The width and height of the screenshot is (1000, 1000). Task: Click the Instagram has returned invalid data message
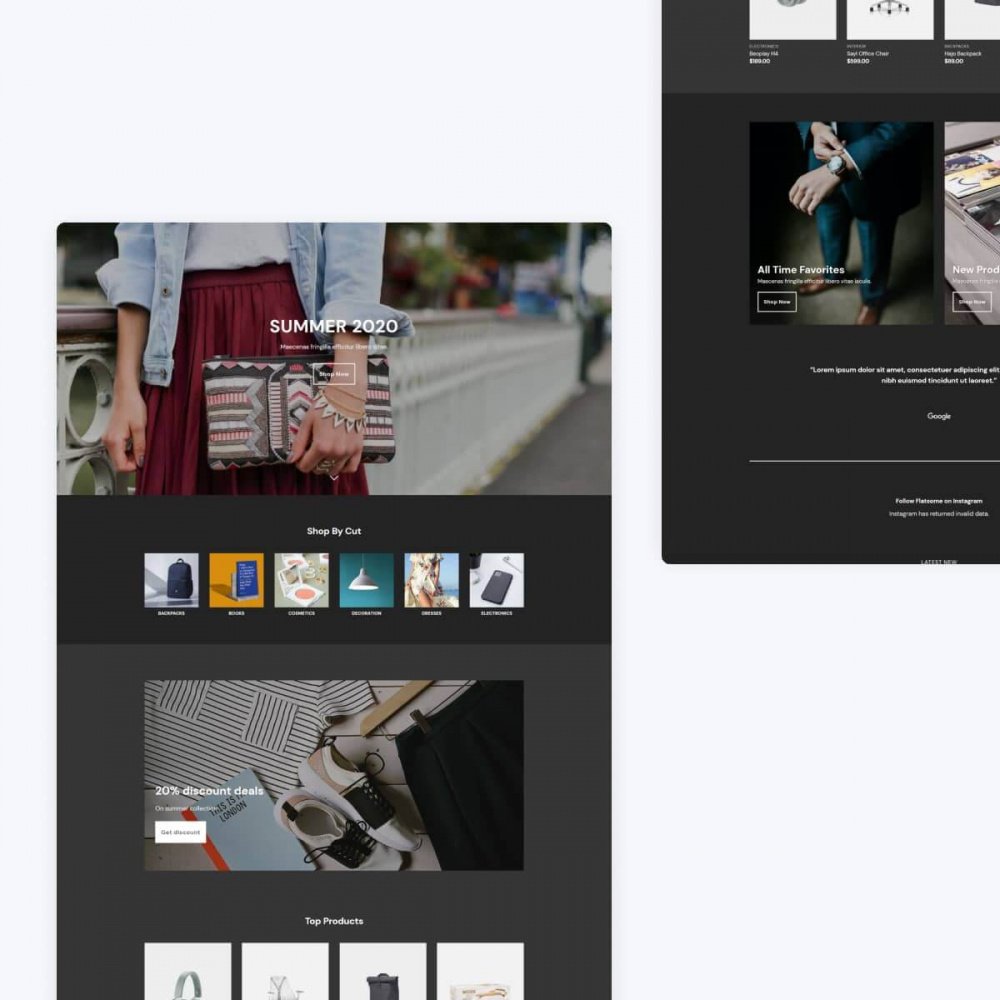point(939,514)
